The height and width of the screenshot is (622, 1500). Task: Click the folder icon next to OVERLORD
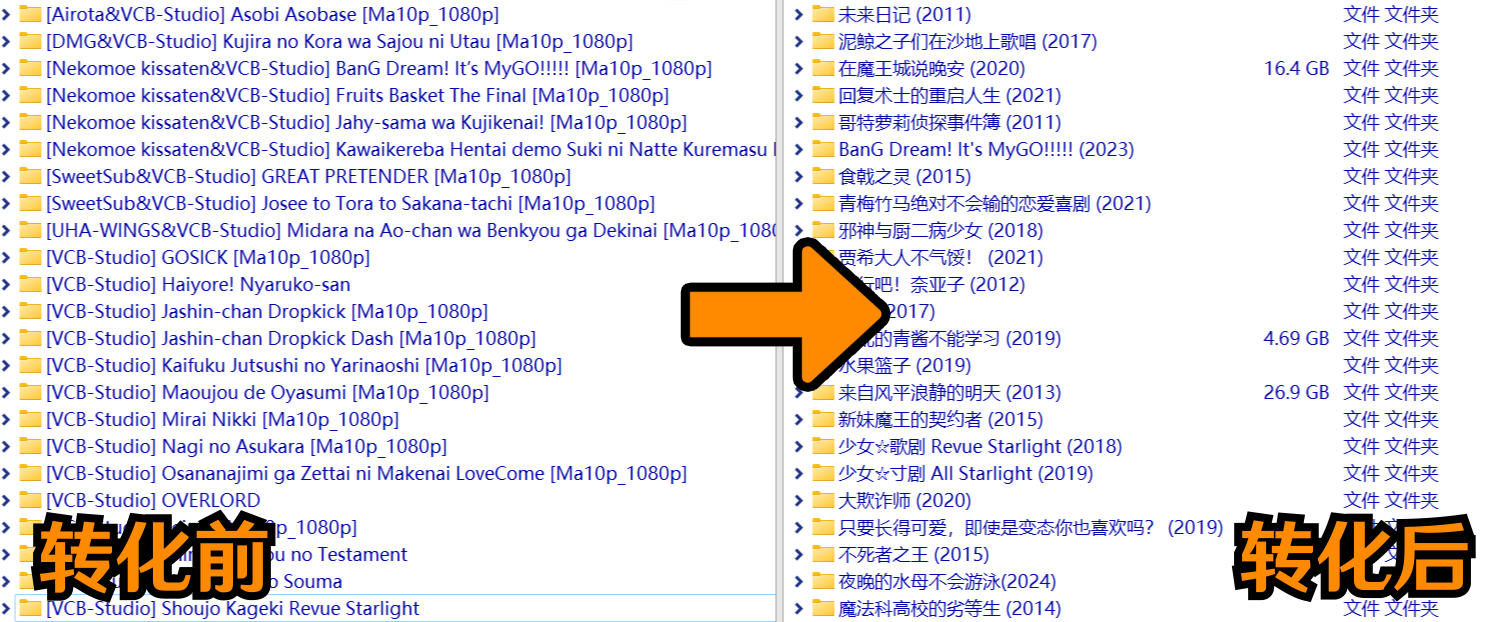pos(30,501)
